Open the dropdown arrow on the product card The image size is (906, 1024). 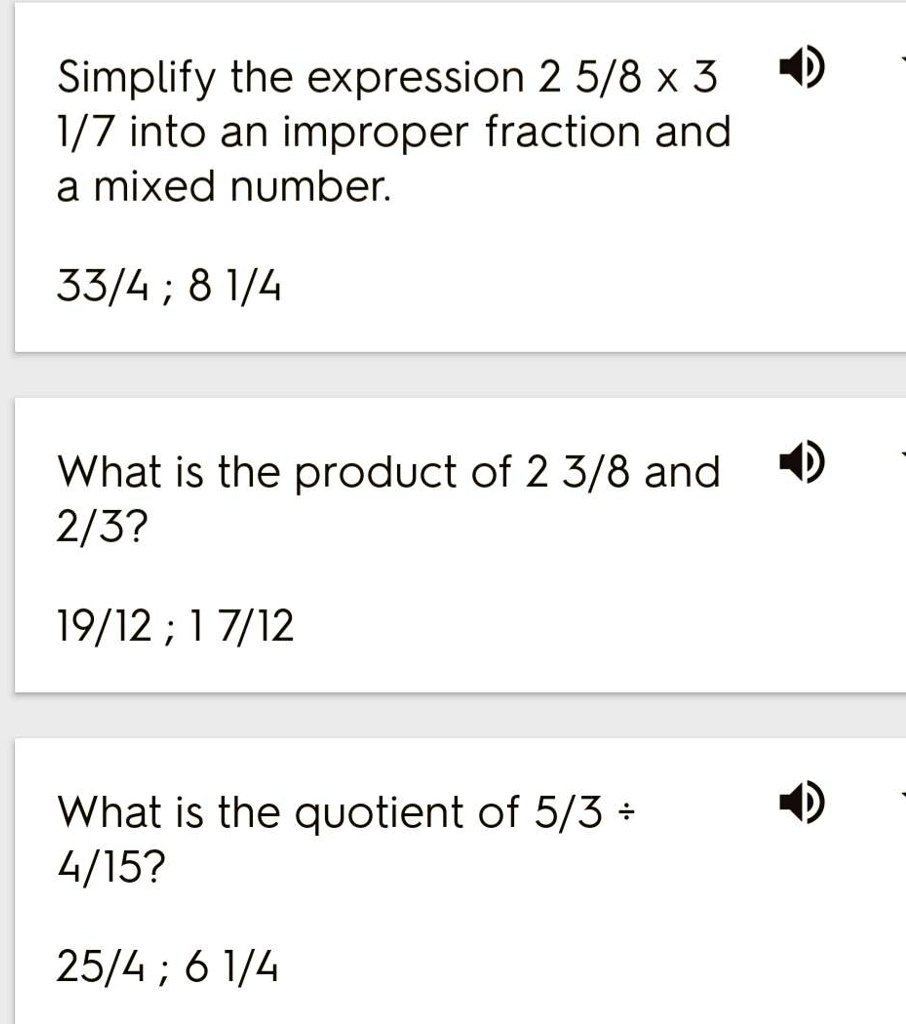903,453
